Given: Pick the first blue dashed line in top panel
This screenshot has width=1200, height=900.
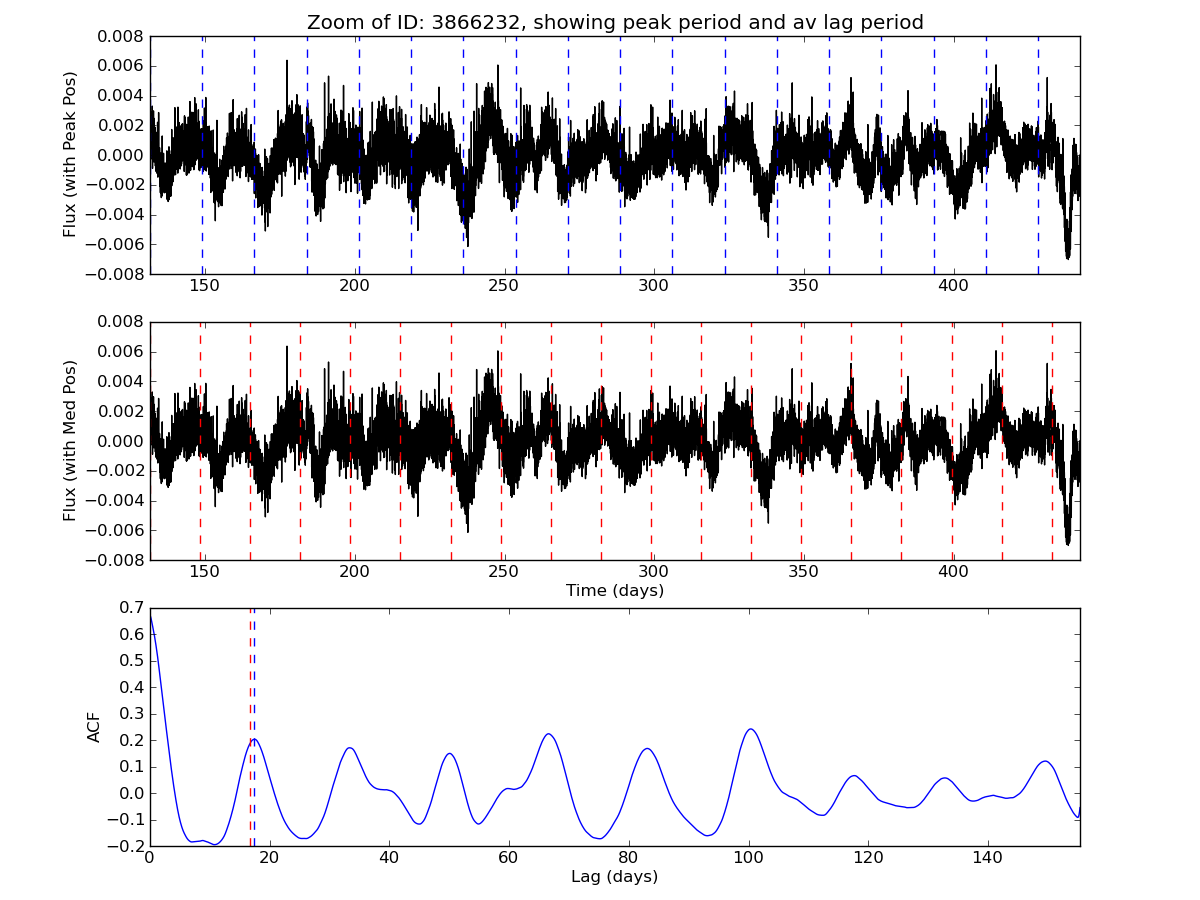Looking at the screenshot, I should pos(202,100).
